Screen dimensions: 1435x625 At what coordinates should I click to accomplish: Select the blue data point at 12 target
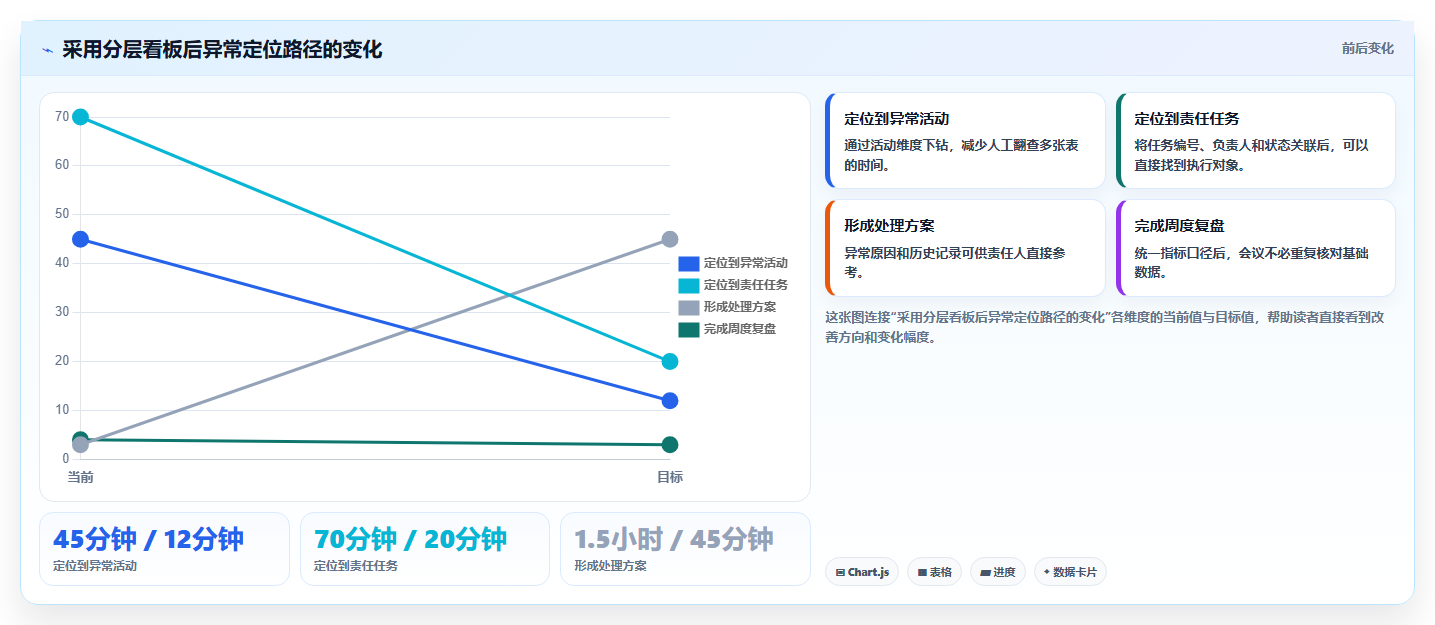(x=670, y=401)
